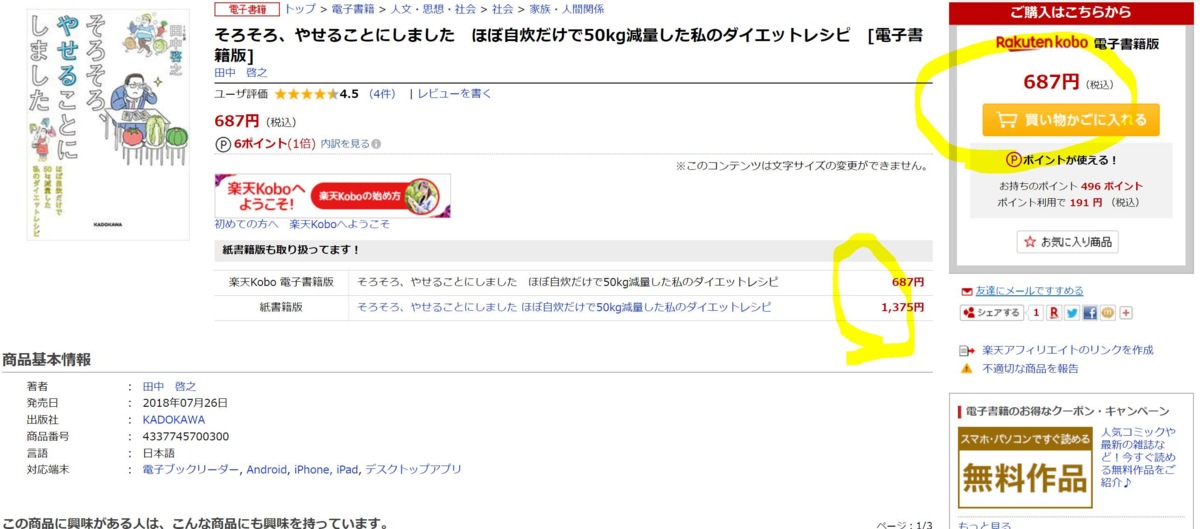
Task: Add to favorites with お気に入り商品 button
Action: pos(1067,242)
